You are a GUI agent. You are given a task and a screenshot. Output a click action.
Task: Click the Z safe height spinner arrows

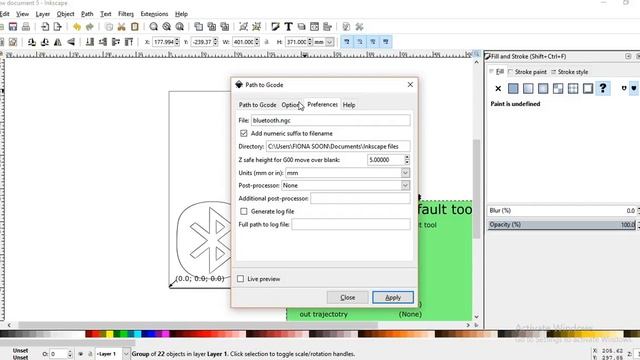point(407,160)
